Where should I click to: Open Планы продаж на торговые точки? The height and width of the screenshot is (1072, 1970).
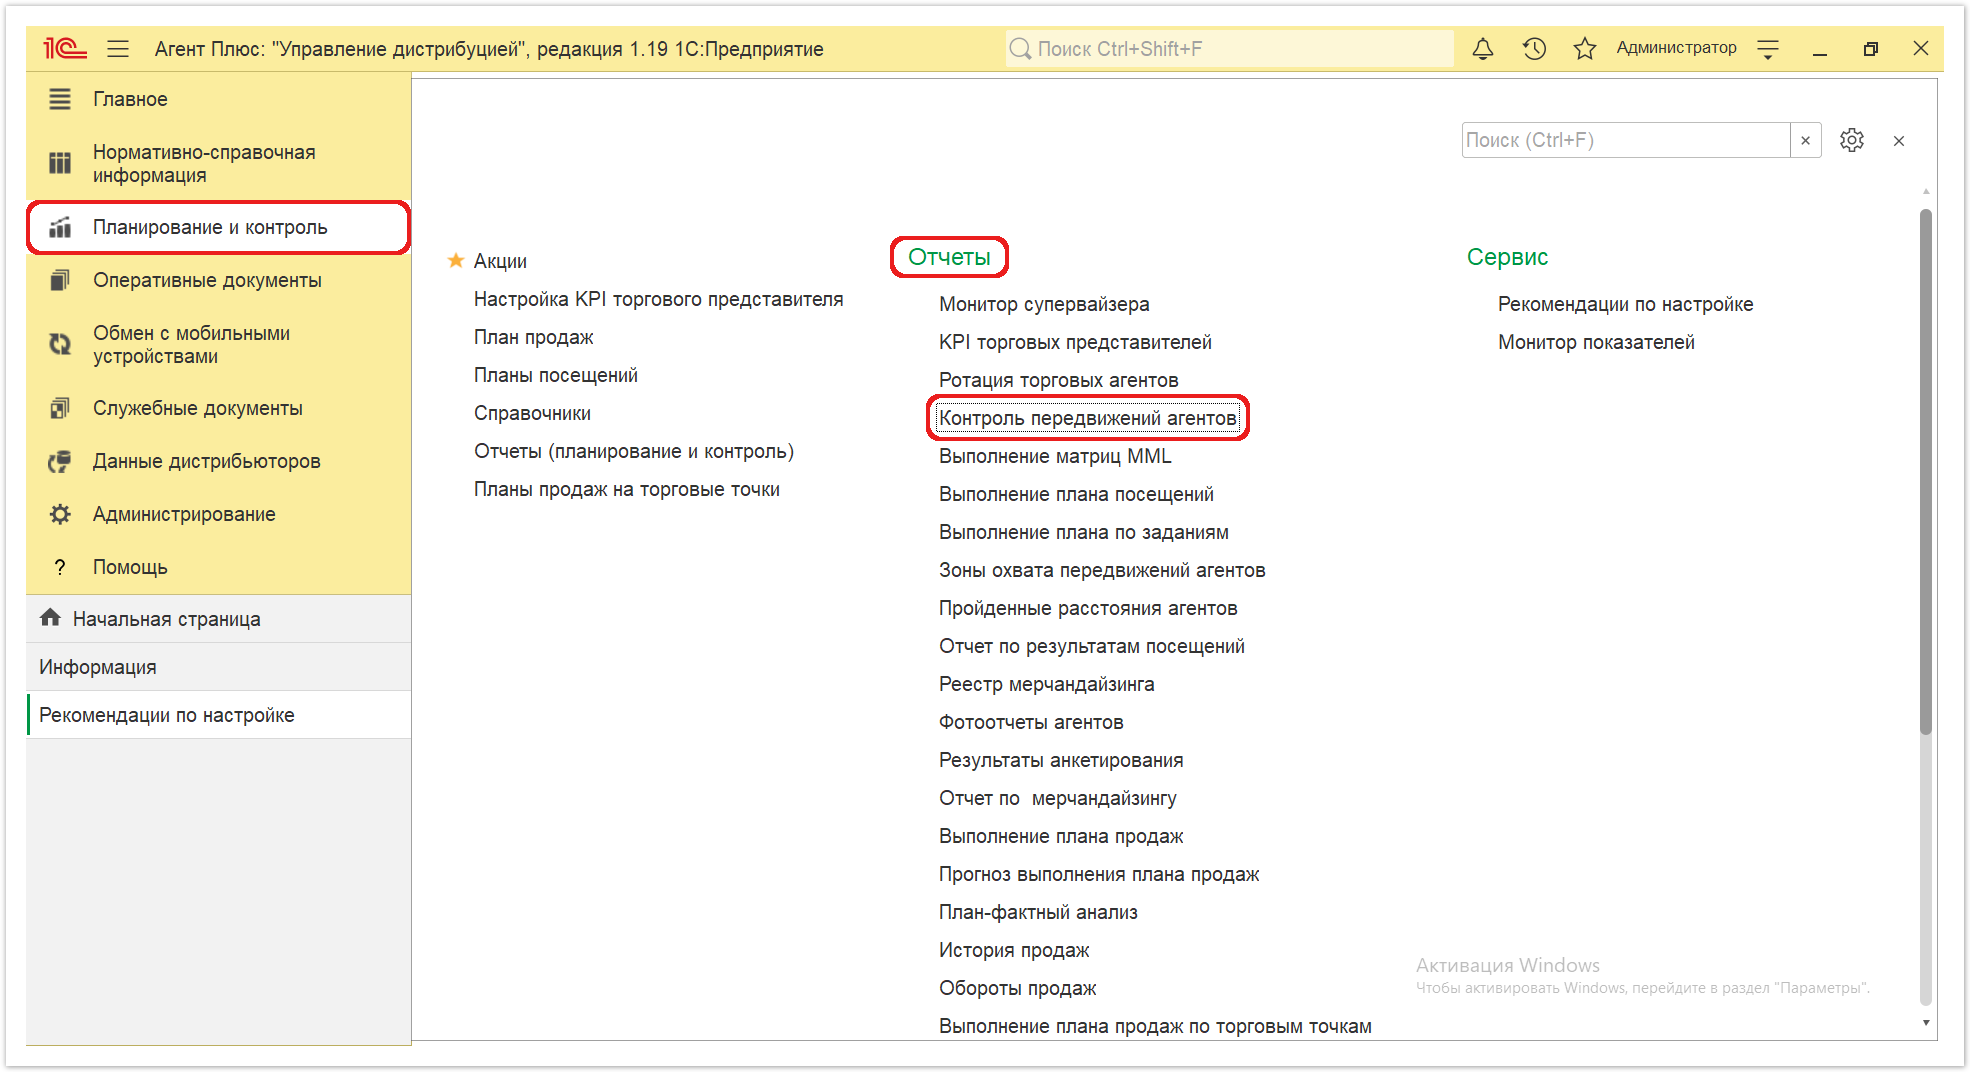click(626, 489)
